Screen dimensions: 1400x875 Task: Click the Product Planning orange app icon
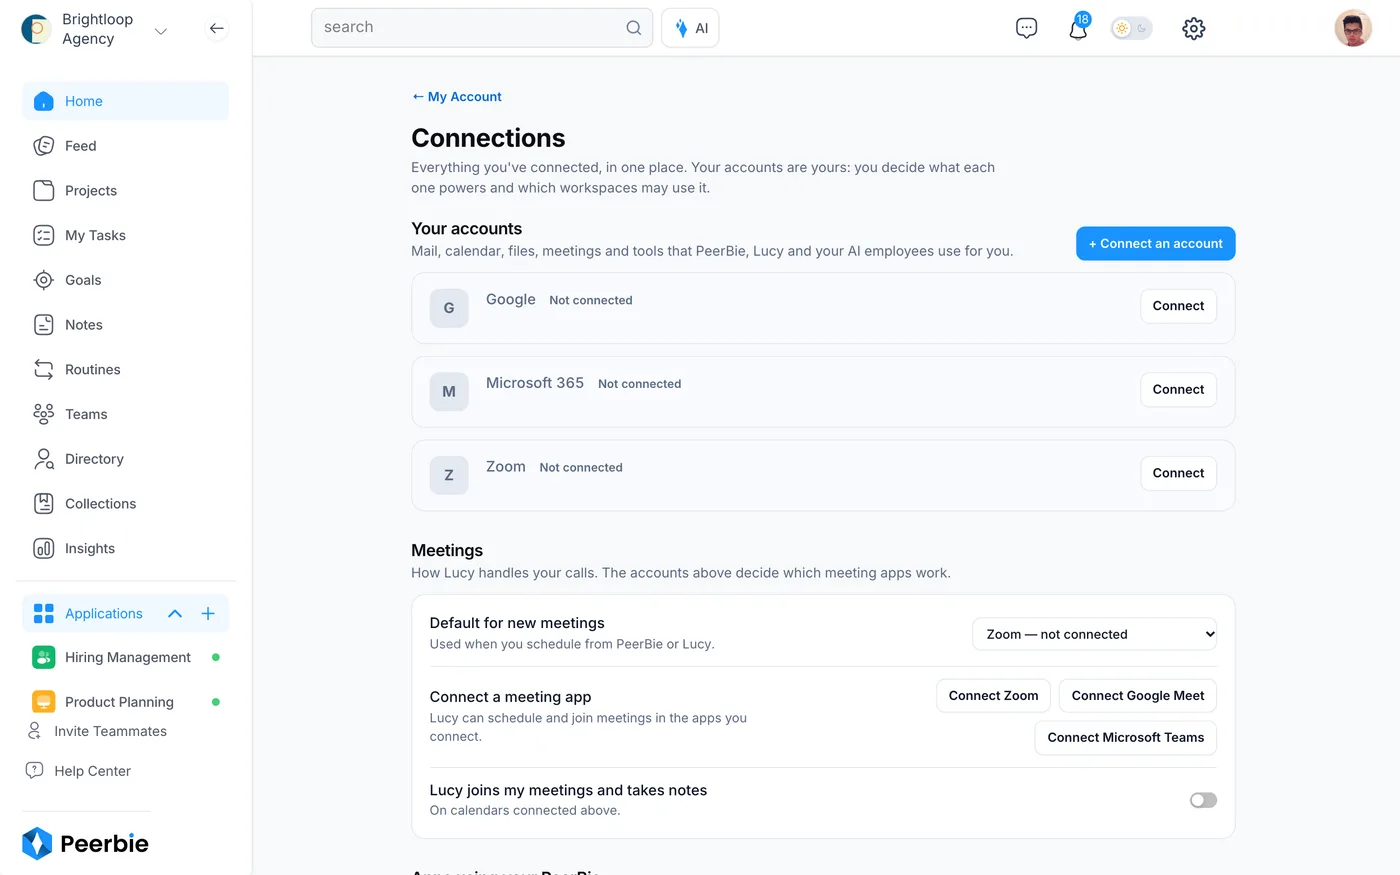click(x=43, y=702)
